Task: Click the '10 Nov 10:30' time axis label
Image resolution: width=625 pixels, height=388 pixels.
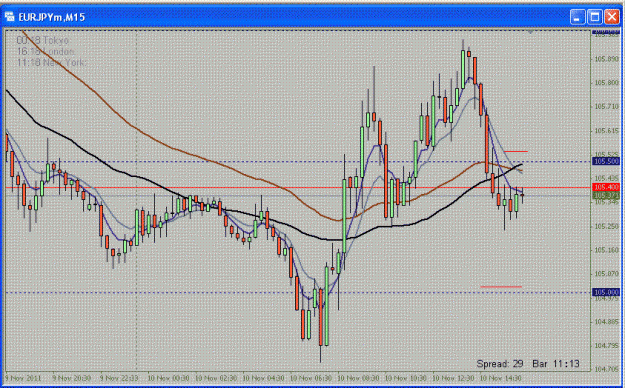Action: click(406, 378)
